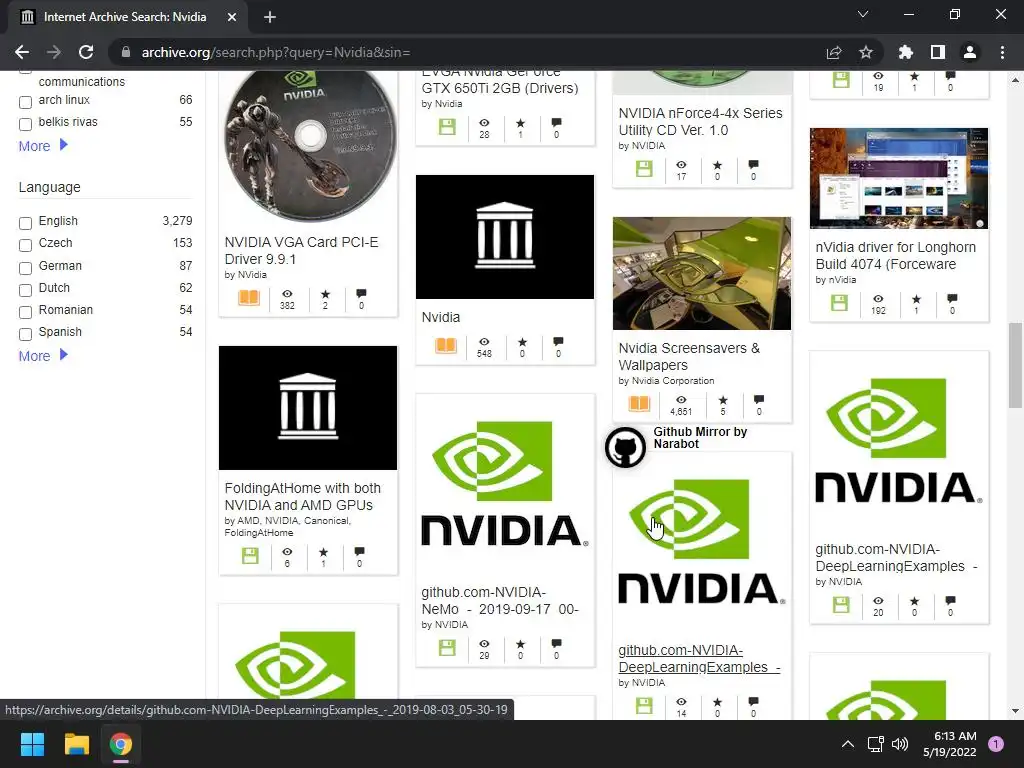Check the belkis rivas filter checkbox
This screenshot has height=768, width=1024.
(x=25, y=124)
